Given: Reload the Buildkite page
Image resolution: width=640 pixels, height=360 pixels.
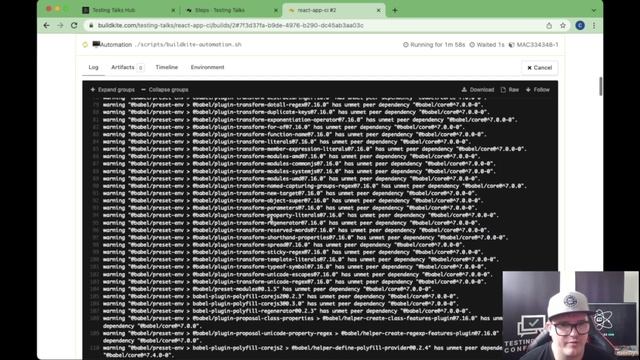Looking at the screenshot, I should [x=74, y=25].
